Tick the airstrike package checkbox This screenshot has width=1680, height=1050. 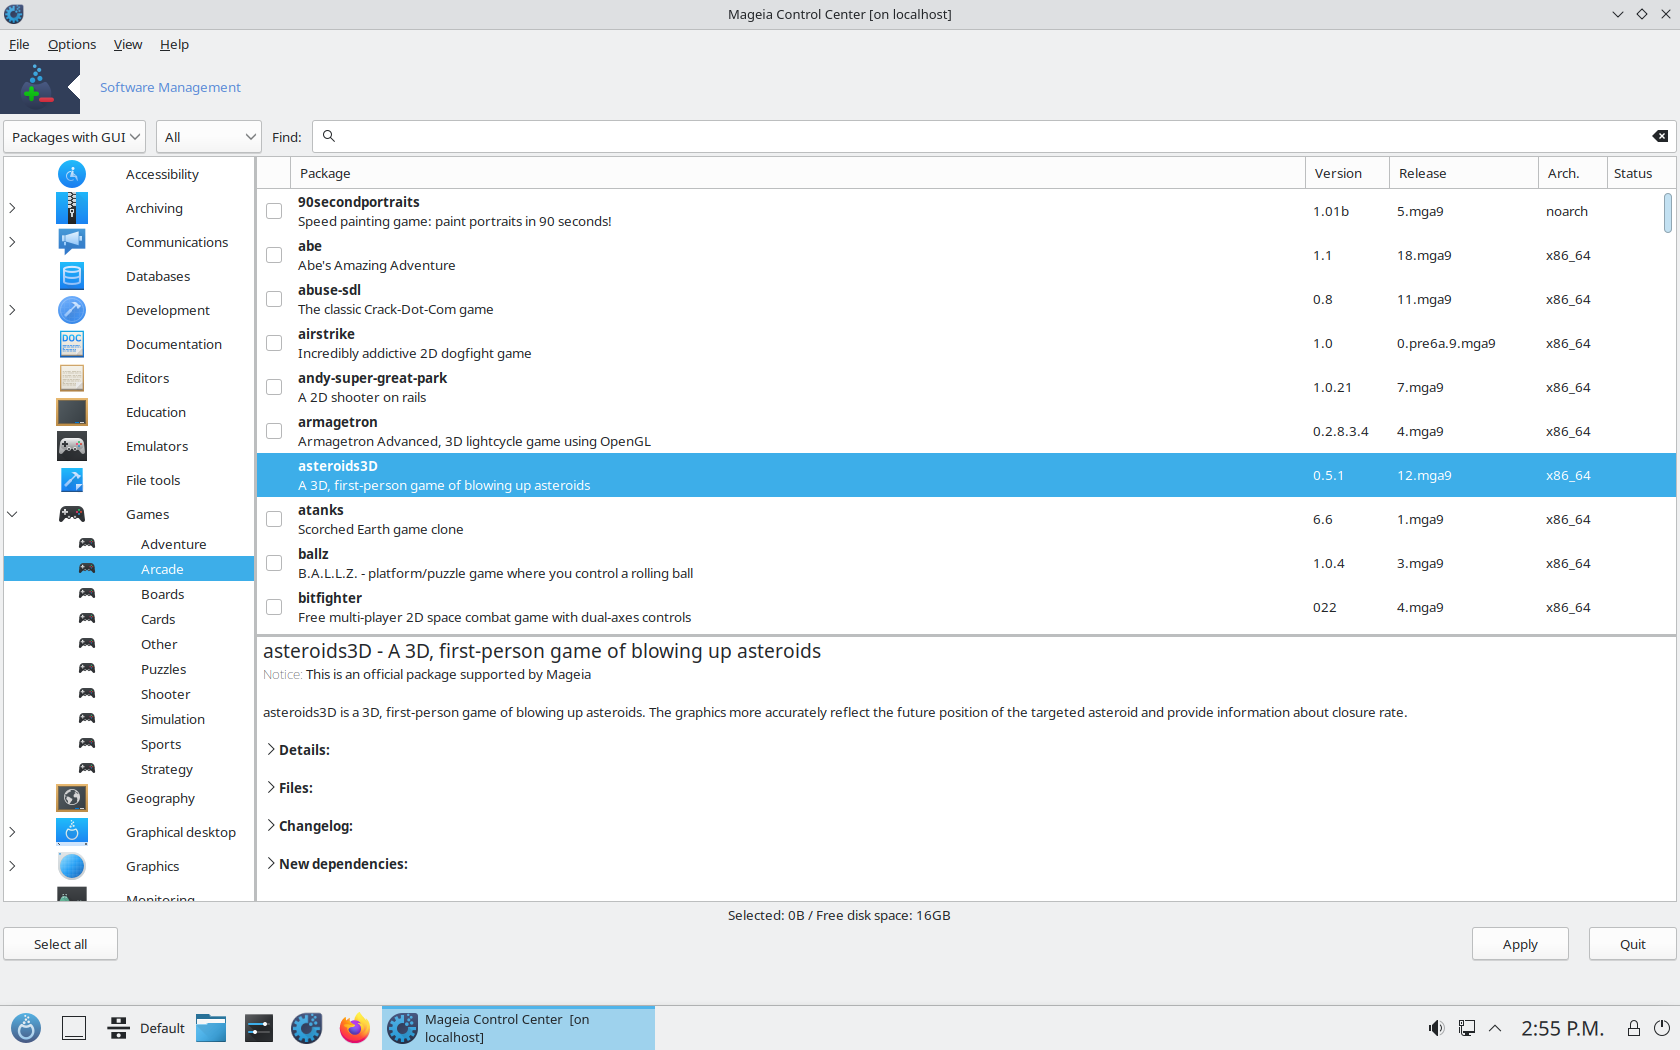point(274,343)
